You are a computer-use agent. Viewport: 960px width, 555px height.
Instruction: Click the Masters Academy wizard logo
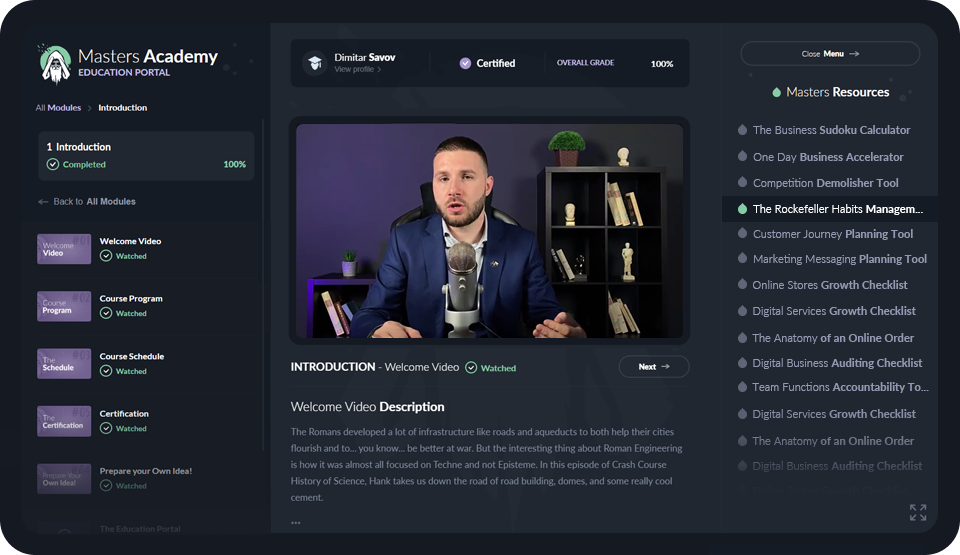click(55, 64)
